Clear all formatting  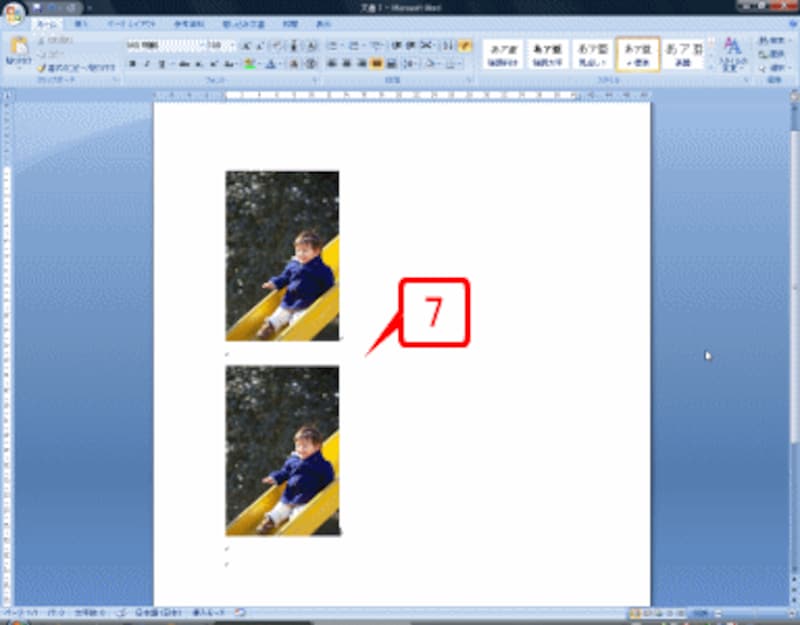point(277,46)
